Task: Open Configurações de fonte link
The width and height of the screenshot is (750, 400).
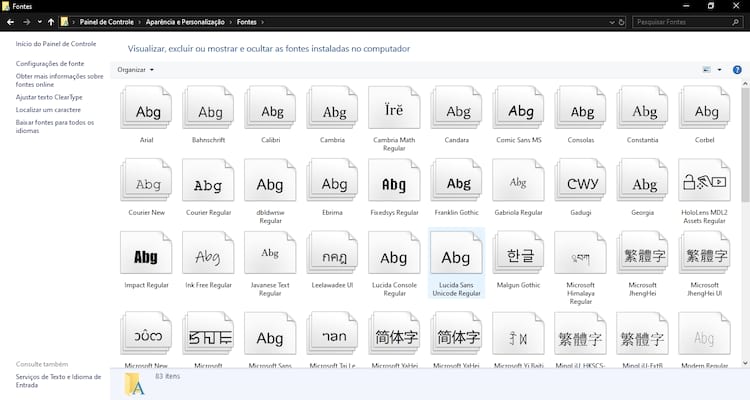Action: click(50, 63)
